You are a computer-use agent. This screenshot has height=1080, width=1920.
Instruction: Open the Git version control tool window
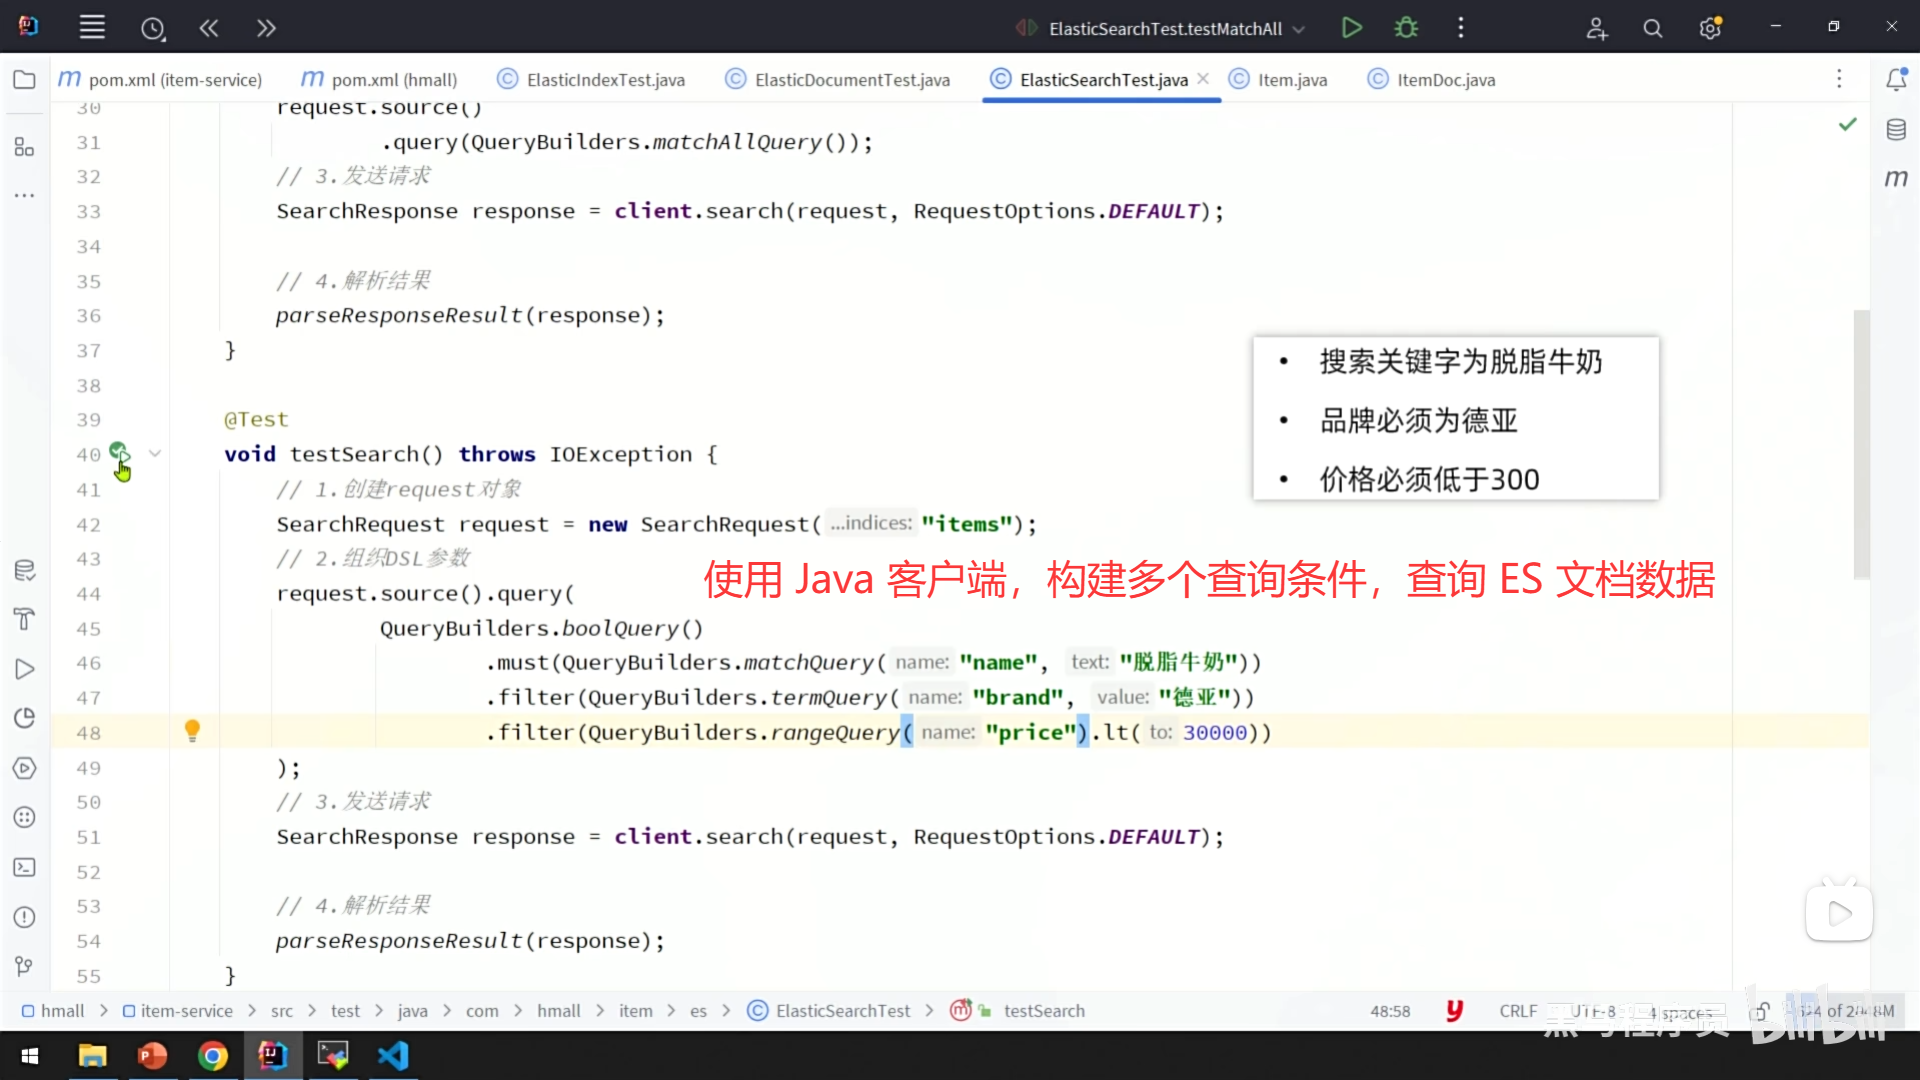pos(24,966)
